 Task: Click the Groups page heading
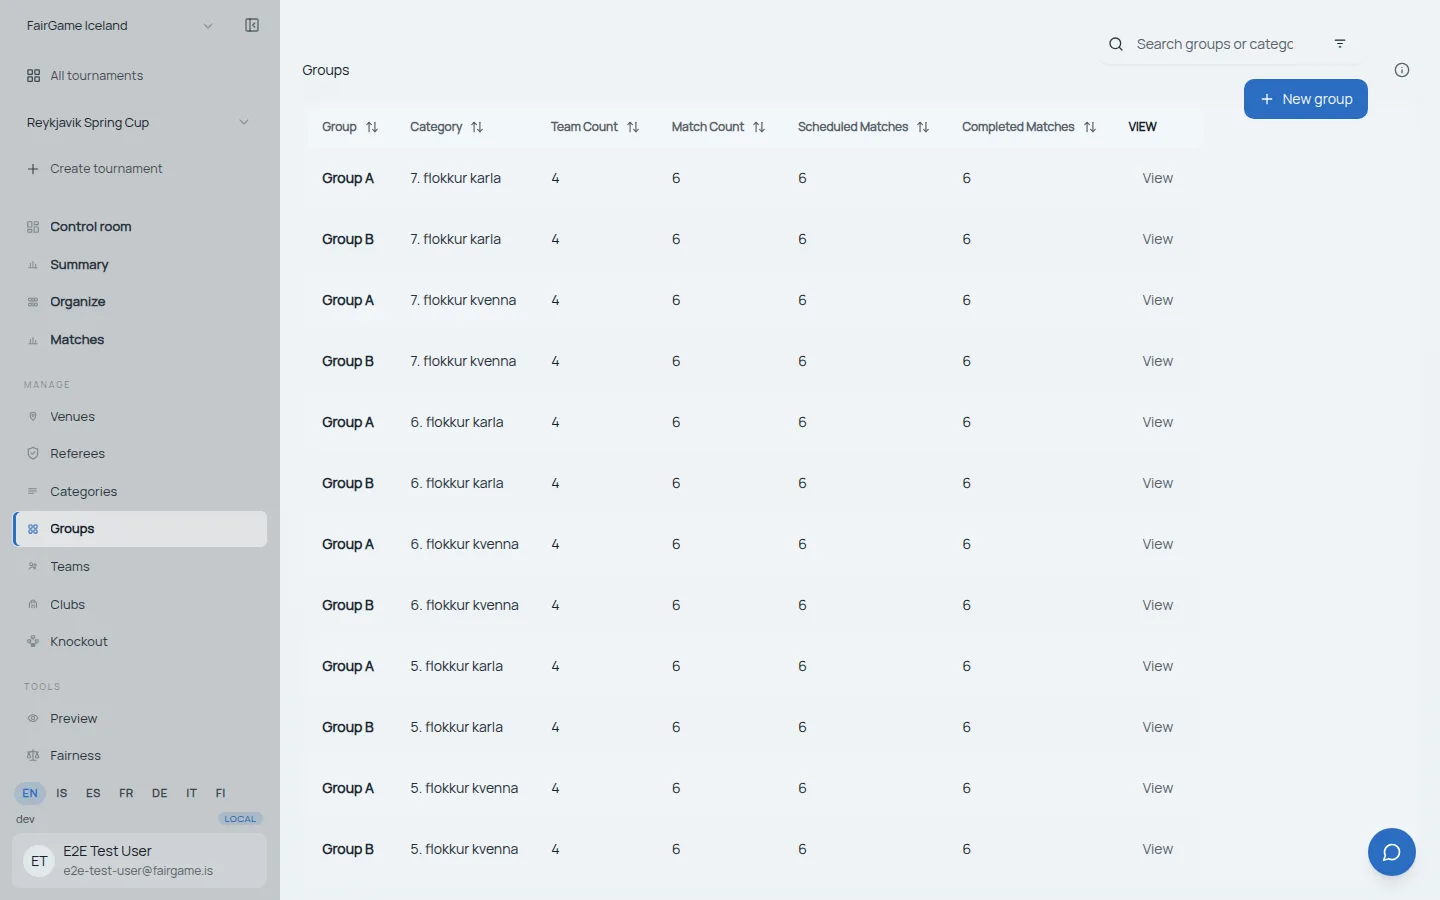[326, 70]
